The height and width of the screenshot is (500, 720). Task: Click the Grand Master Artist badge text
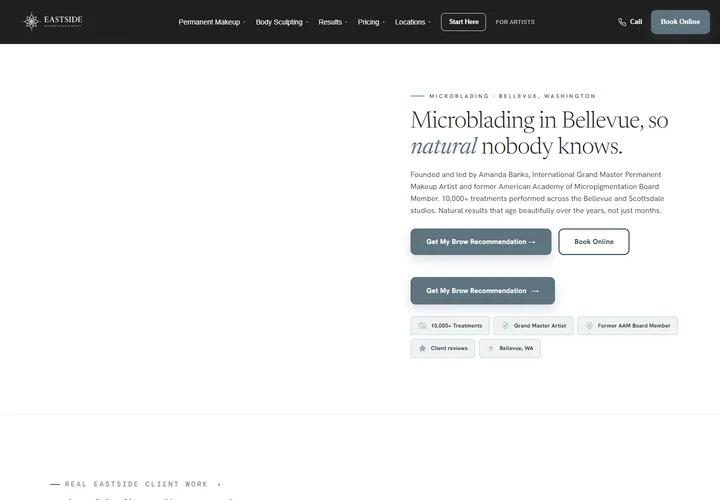[x=540, y=326]
